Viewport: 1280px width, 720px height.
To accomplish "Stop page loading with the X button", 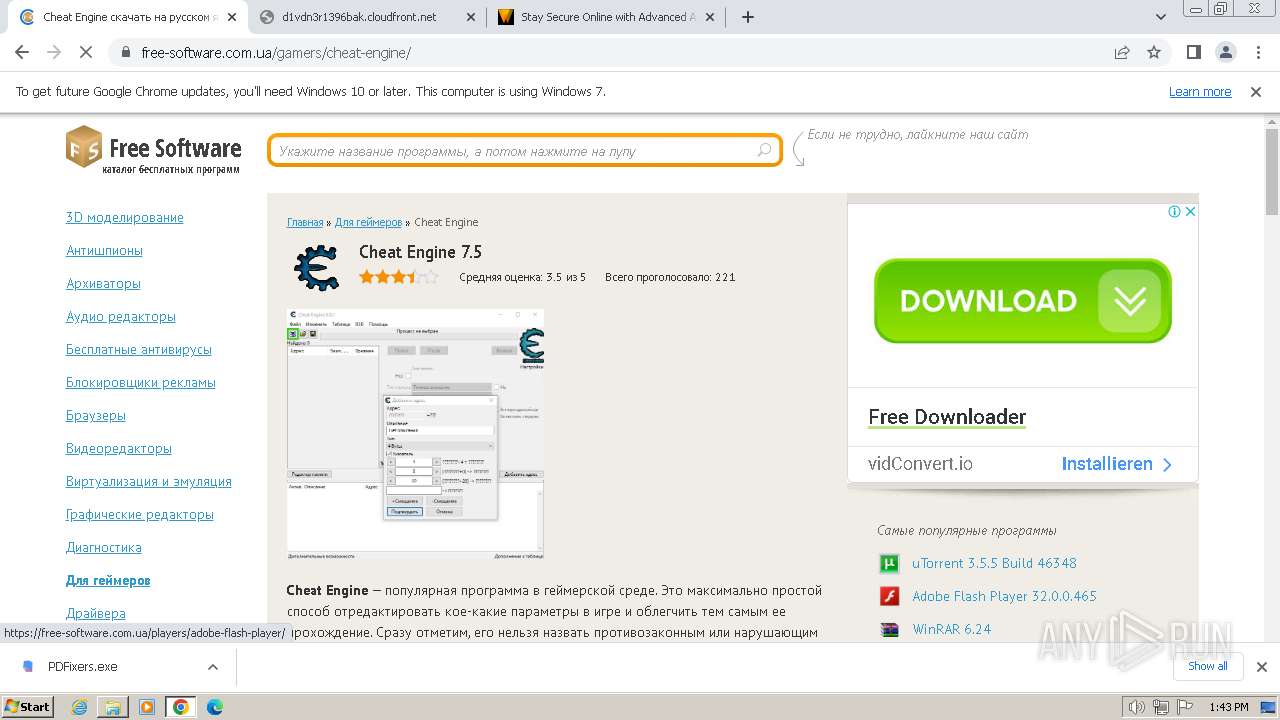I will pyautogui.click(x=86, y=53).
